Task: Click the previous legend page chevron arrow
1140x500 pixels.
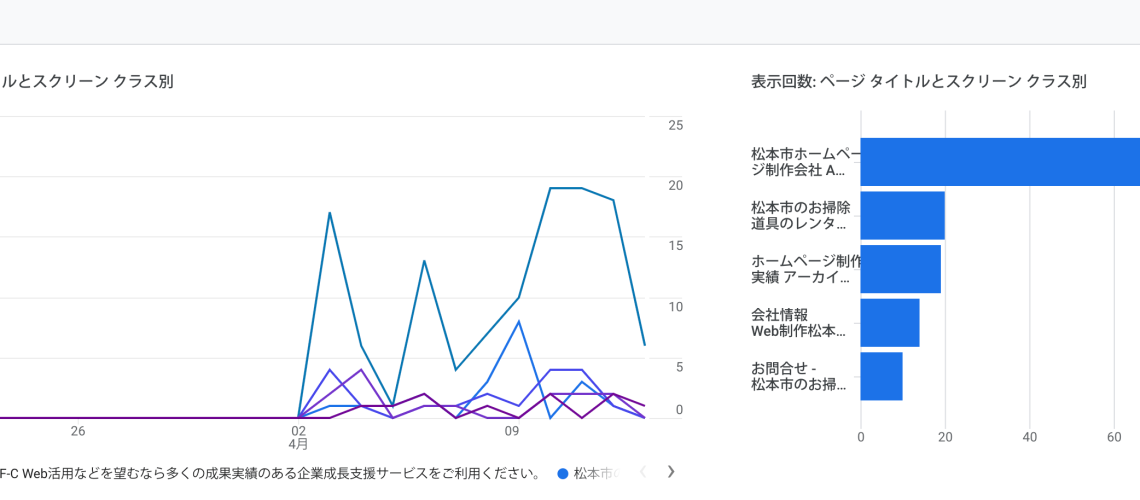Action: pos(644,472)
